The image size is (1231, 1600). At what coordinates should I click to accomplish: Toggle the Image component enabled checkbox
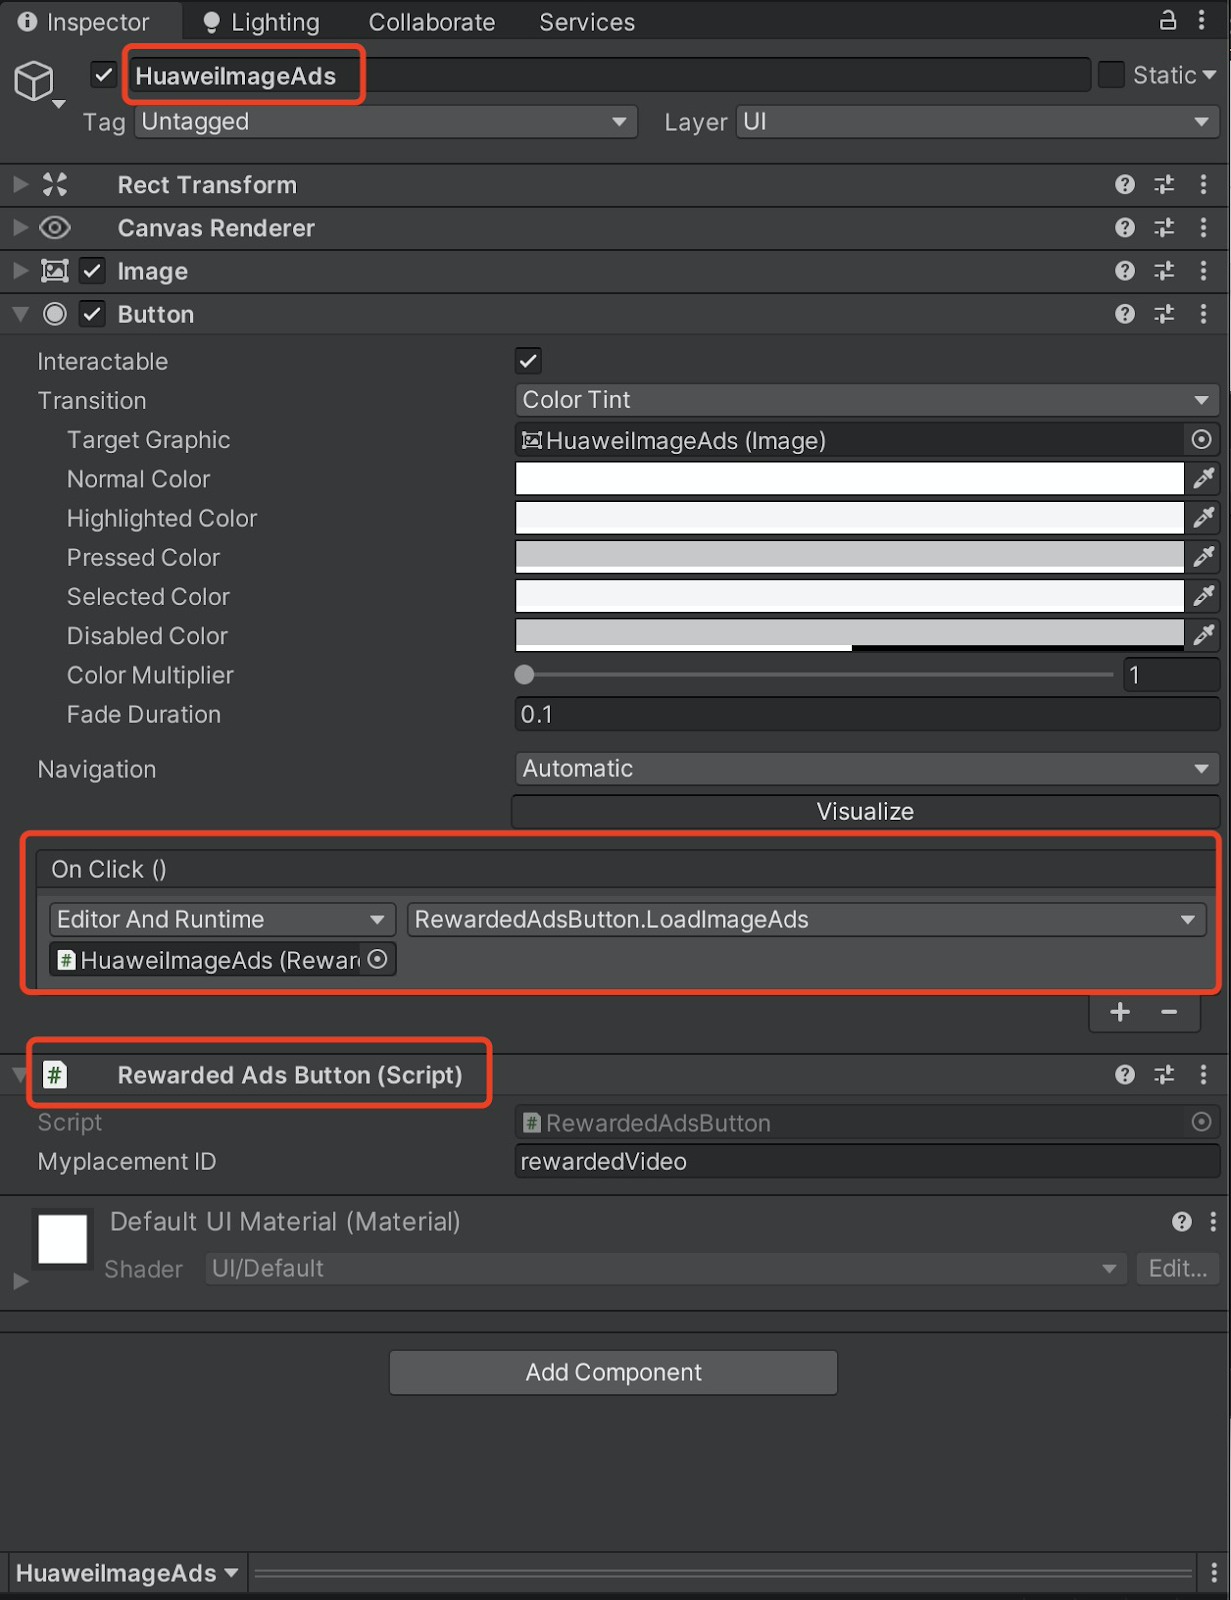92,270
